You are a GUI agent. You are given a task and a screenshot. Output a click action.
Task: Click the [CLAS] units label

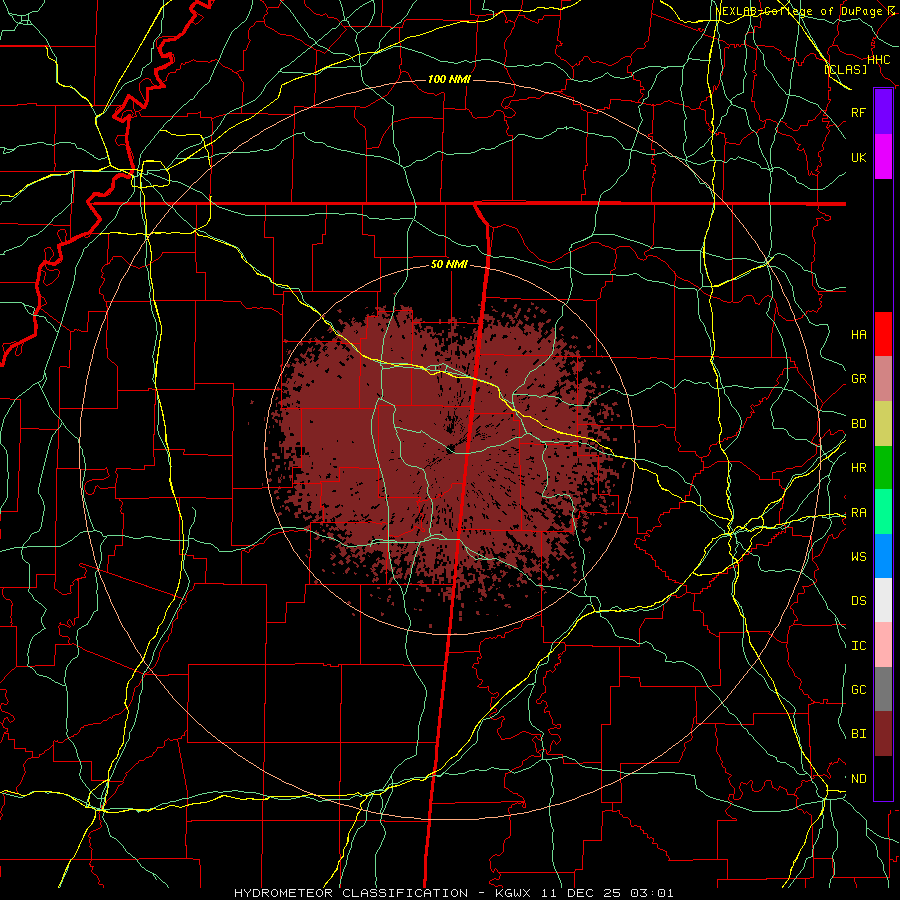click(845, 69)
